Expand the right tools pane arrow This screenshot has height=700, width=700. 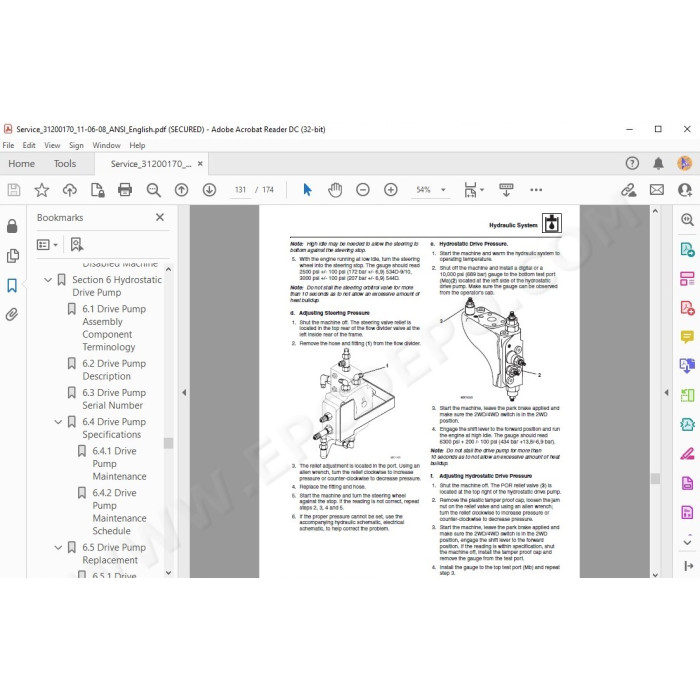[x=666, y=392]
